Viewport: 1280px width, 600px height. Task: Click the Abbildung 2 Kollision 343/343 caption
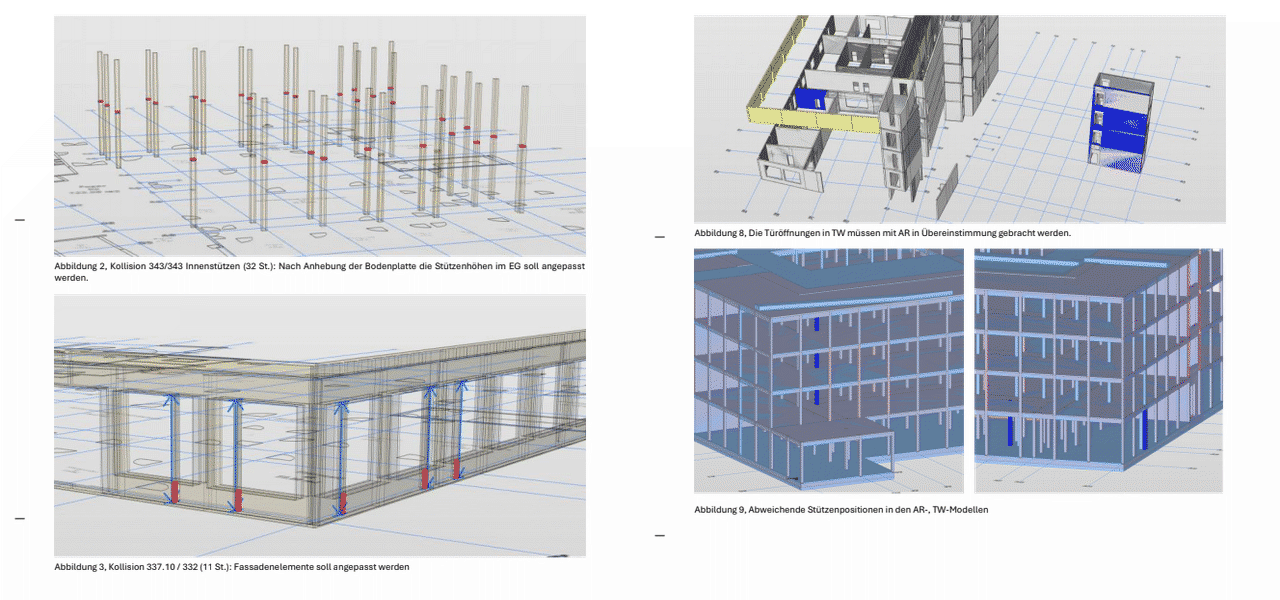[x=320, y=272]
